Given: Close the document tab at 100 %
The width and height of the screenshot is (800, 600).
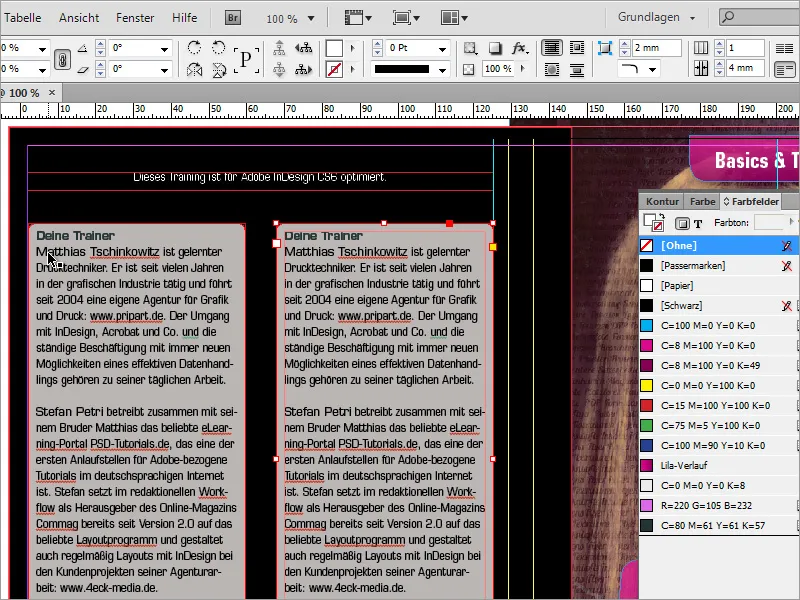Looking at the screenshot, I should pos(52,93).
